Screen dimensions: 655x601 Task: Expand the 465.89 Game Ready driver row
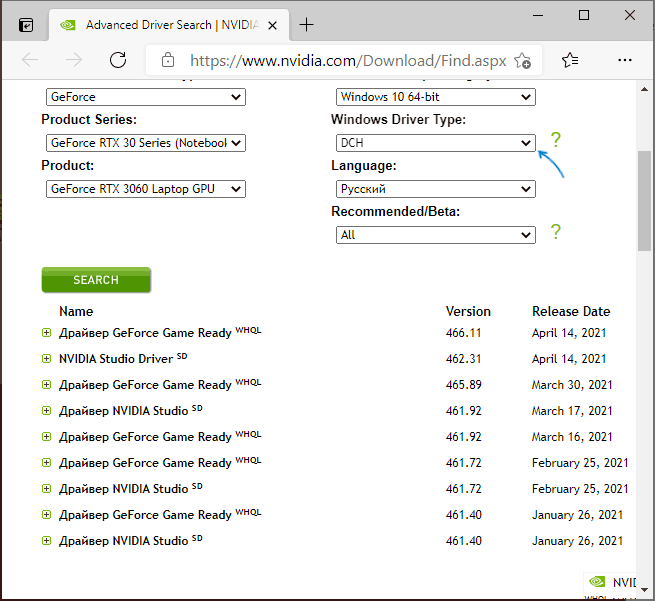click(46, 385)
